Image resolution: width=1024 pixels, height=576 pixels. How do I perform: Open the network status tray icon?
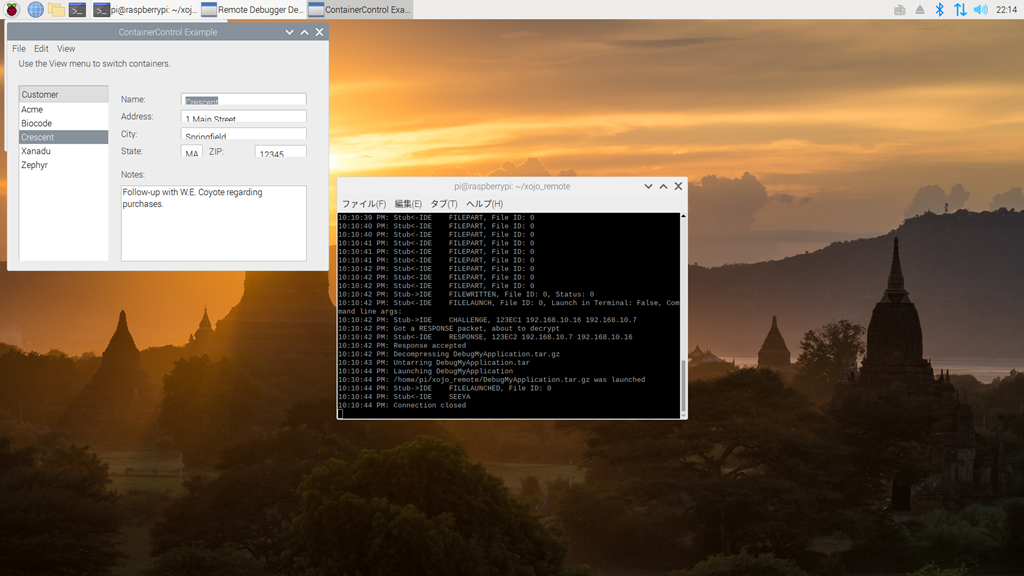pyautogui.click(x=959, y=9)
